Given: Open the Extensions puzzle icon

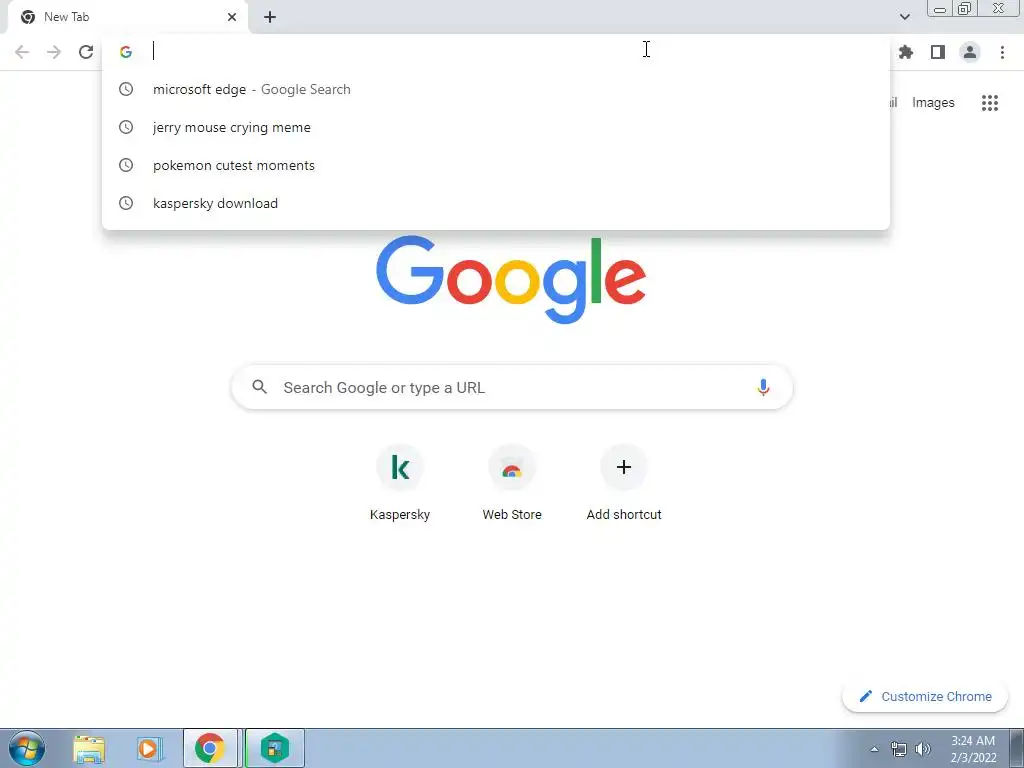Looking at the screenshot, I should coord(906,52).
